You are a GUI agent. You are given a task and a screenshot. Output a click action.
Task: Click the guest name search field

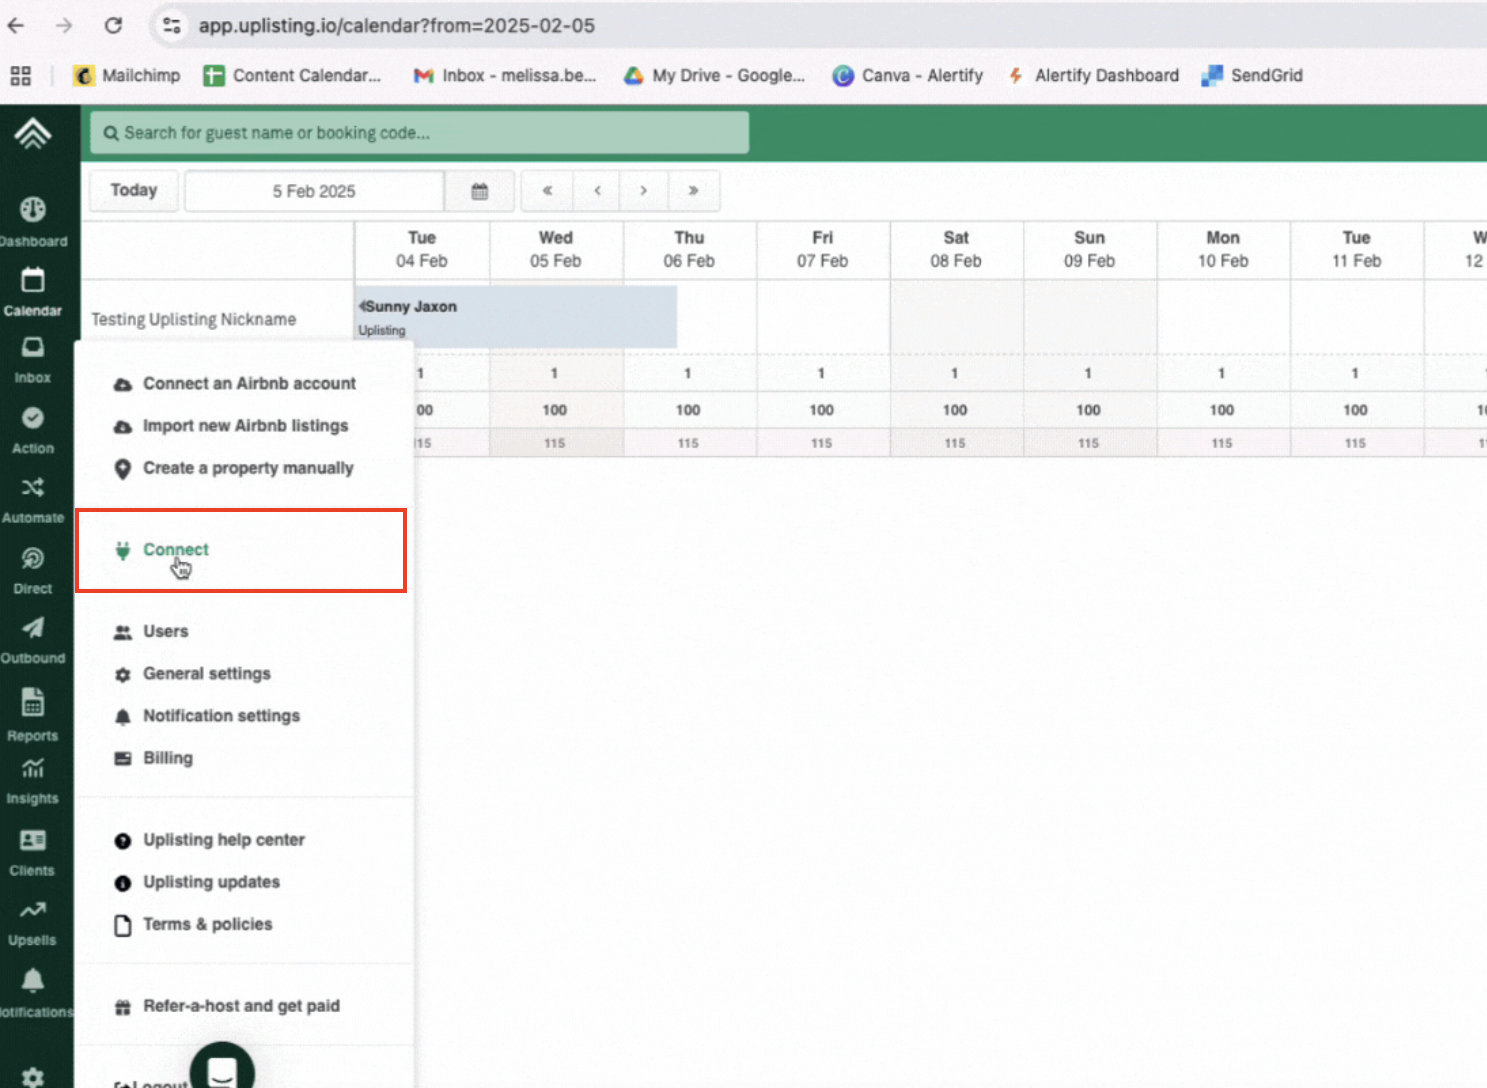[x=420, y=133]
